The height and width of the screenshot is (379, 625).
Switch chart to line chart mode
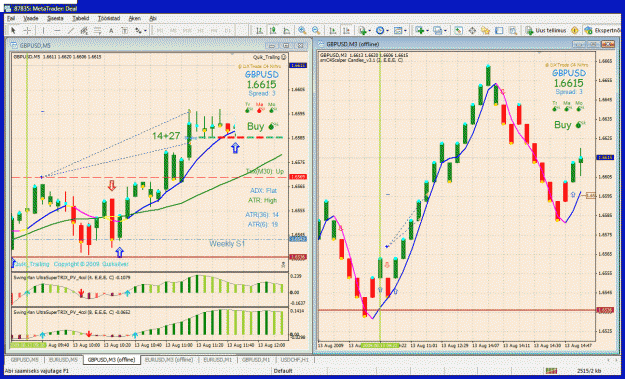287,30
